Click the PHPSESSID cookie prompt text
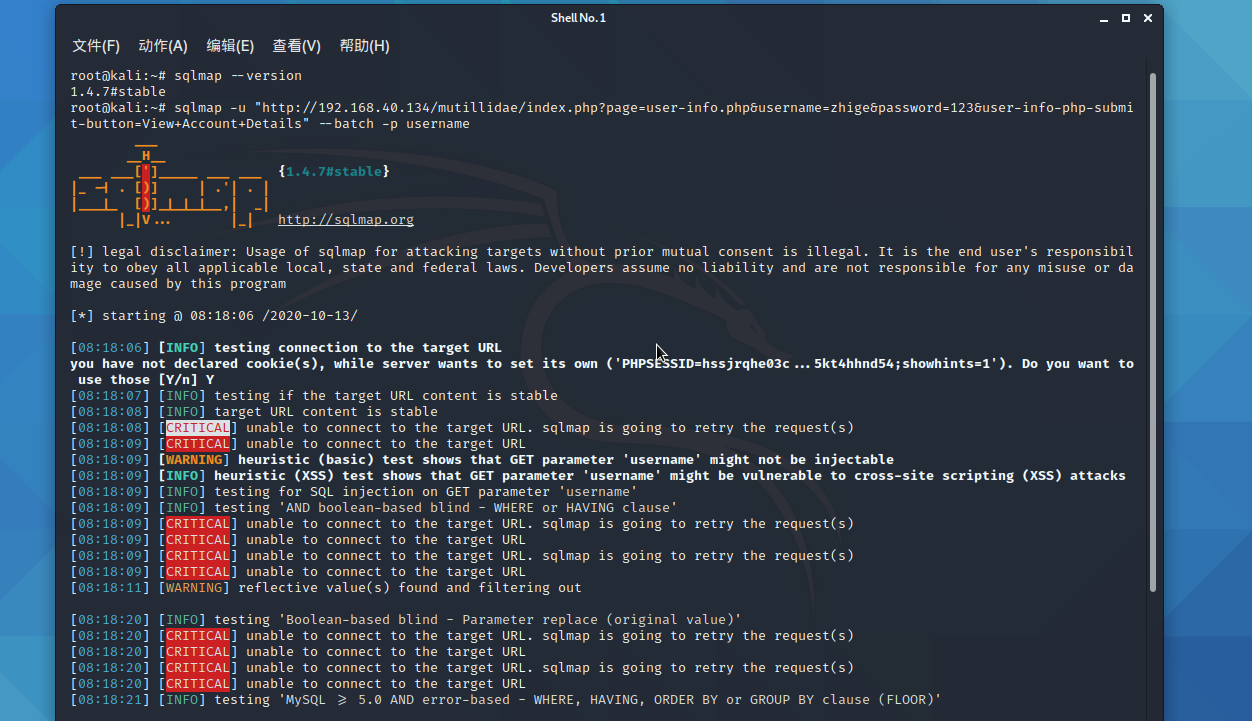The image size is (1252, 721). [602, 372]
